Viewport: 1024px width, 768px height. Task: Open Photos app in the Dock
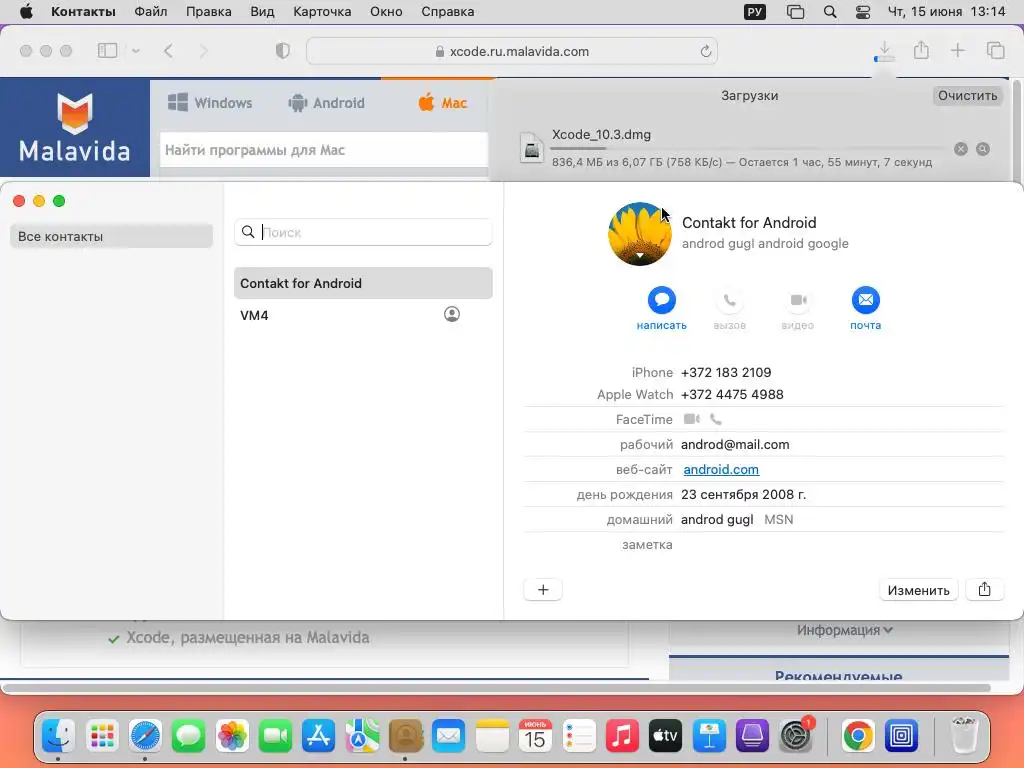[x=232, y=737]
